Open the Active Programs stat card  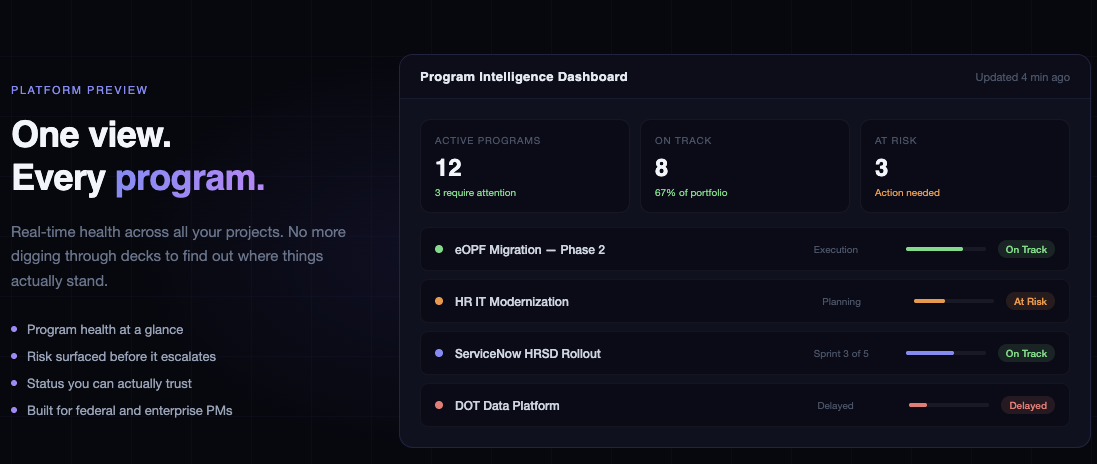(525, 166)
